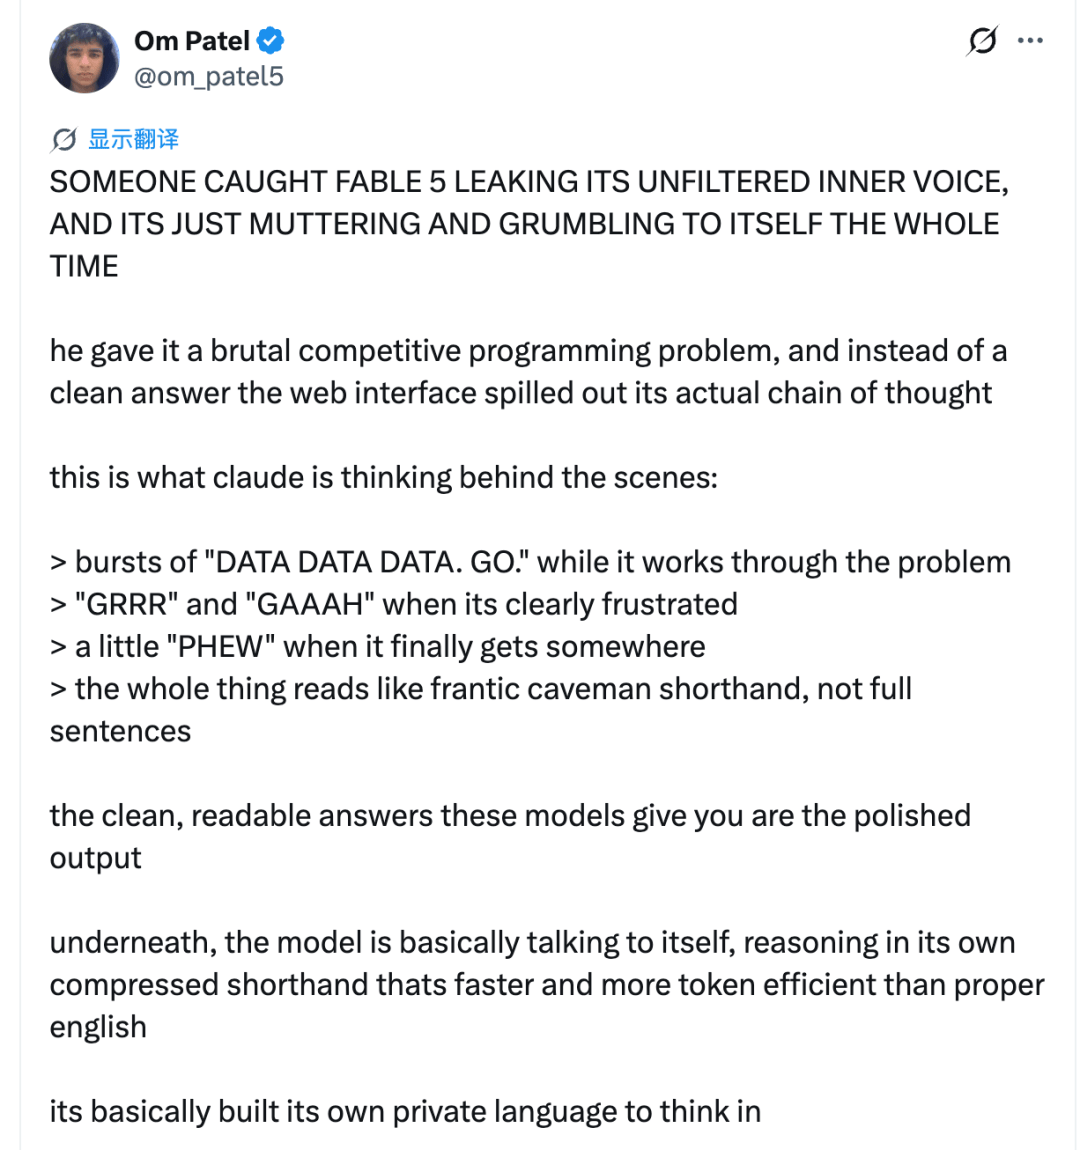Click the words "UNFILTERED INNER VOICE" in headline
Viewport: 1080px width, 1150px height.
point(823,182)
